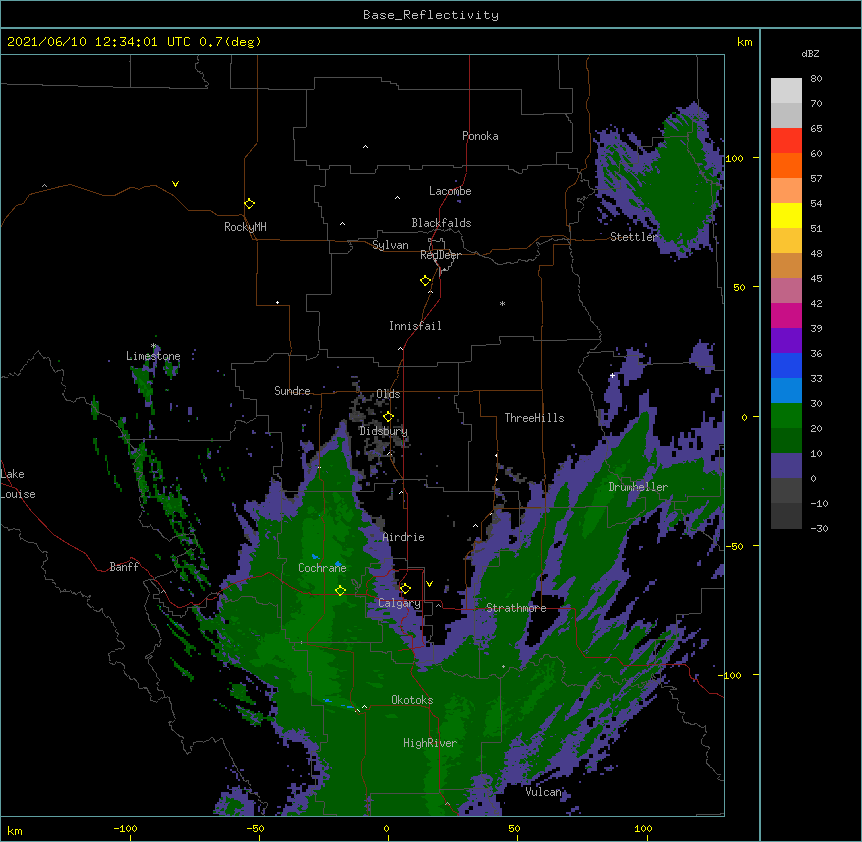
Task: Select the Vulcan label
Action: pyautogui.click(x=543, y=792)
